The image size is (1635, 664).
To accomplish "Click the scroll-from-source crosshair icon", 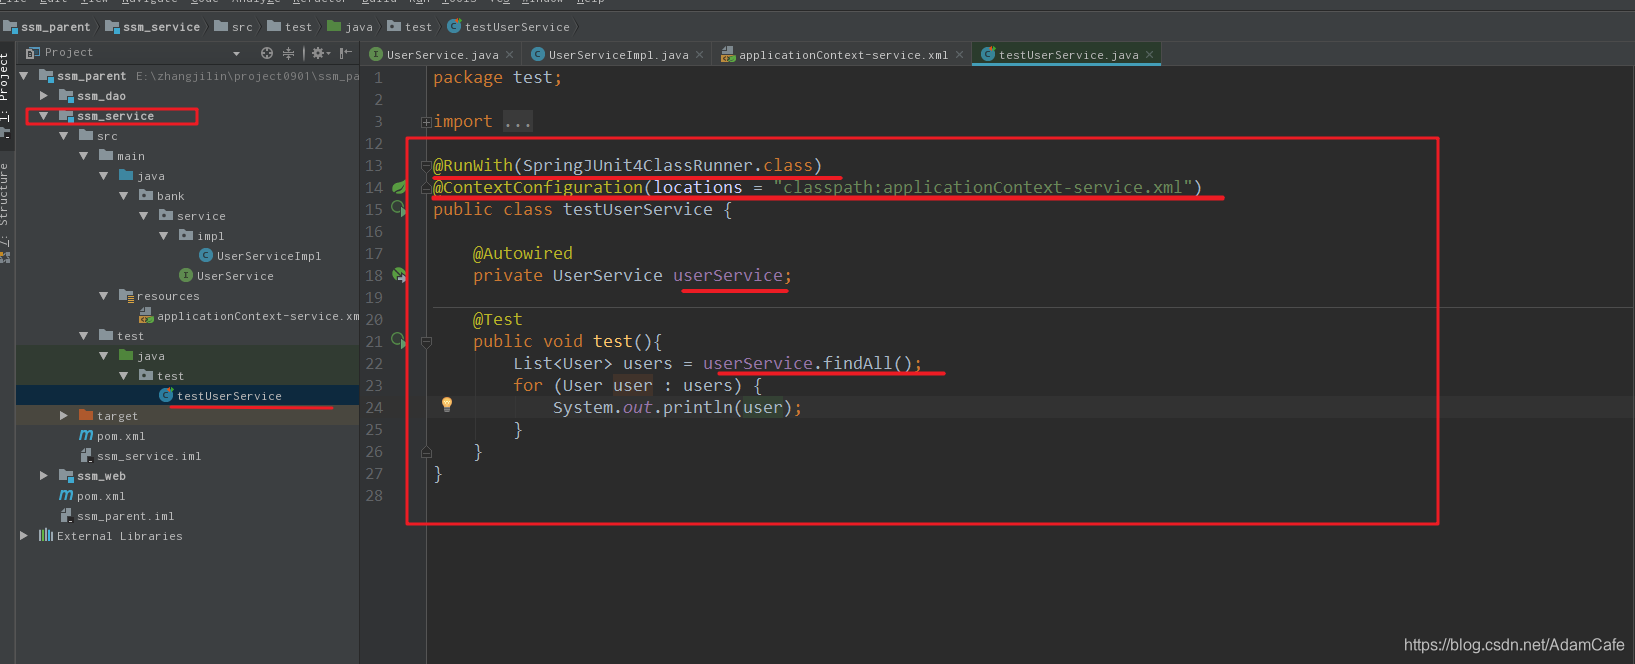I will click(x=266, y=53).
